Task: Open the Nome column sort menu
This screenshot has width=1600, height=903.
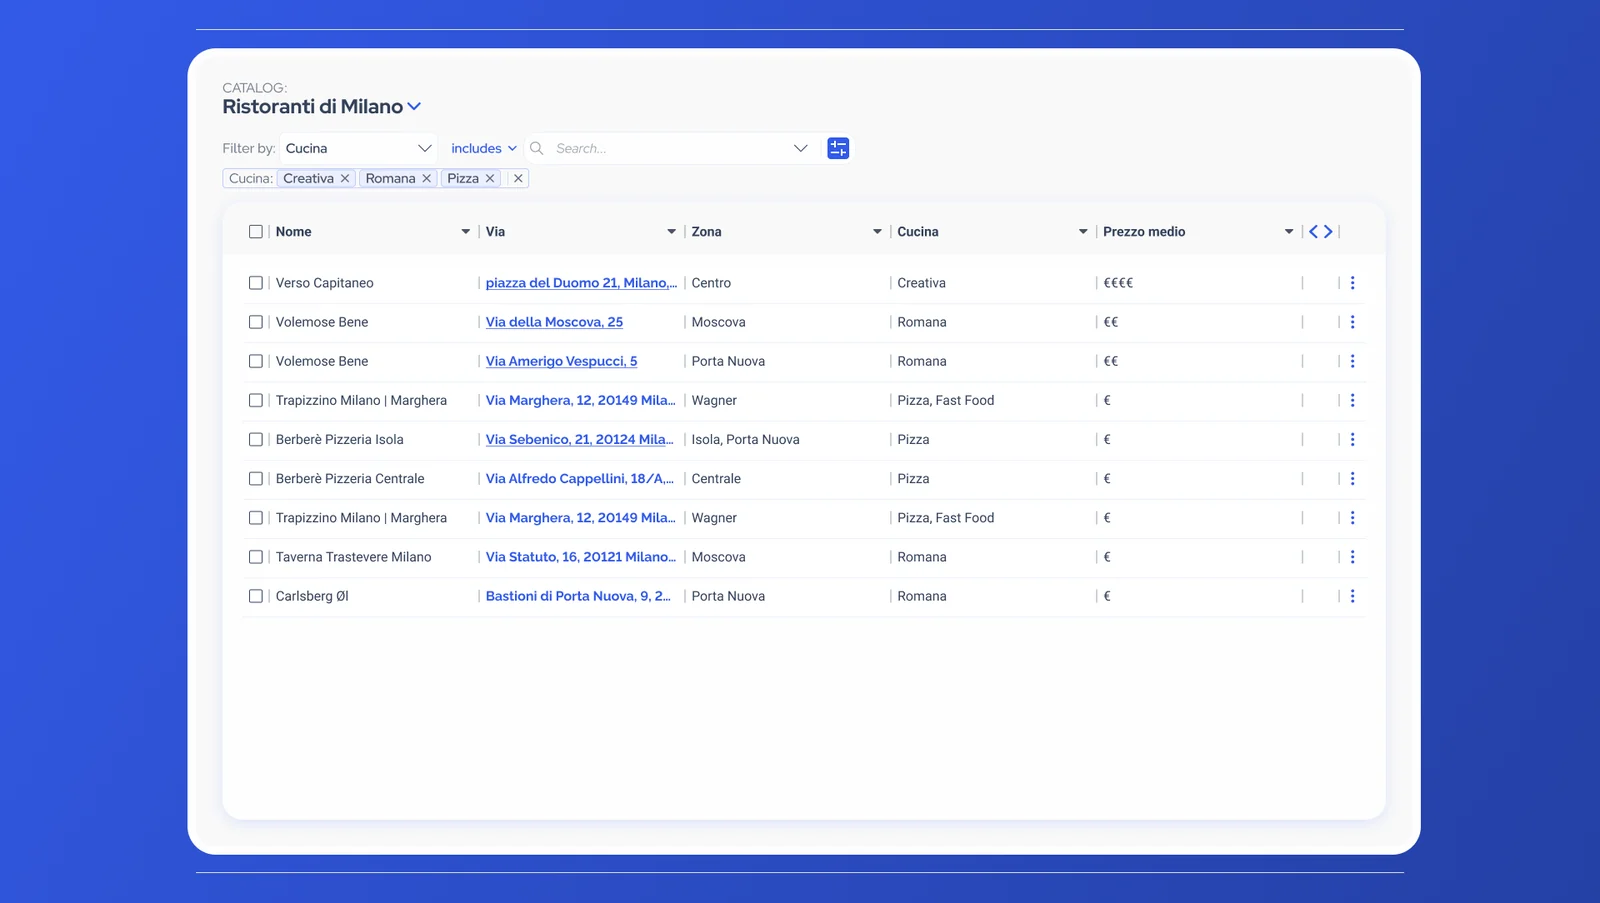Action: coord(465,232)
